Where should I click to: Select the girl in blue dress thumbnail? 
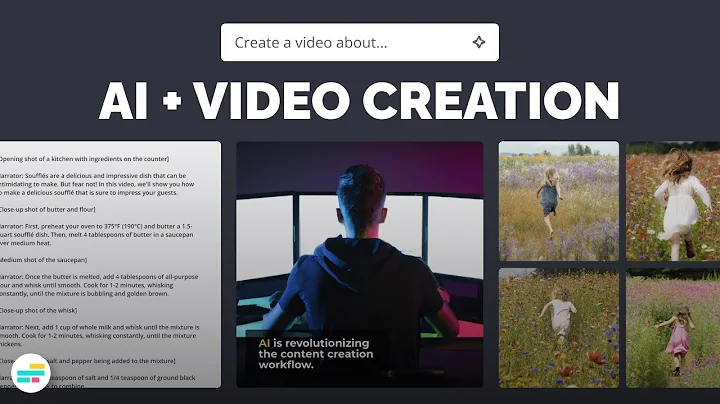click(x=559, y=201)
